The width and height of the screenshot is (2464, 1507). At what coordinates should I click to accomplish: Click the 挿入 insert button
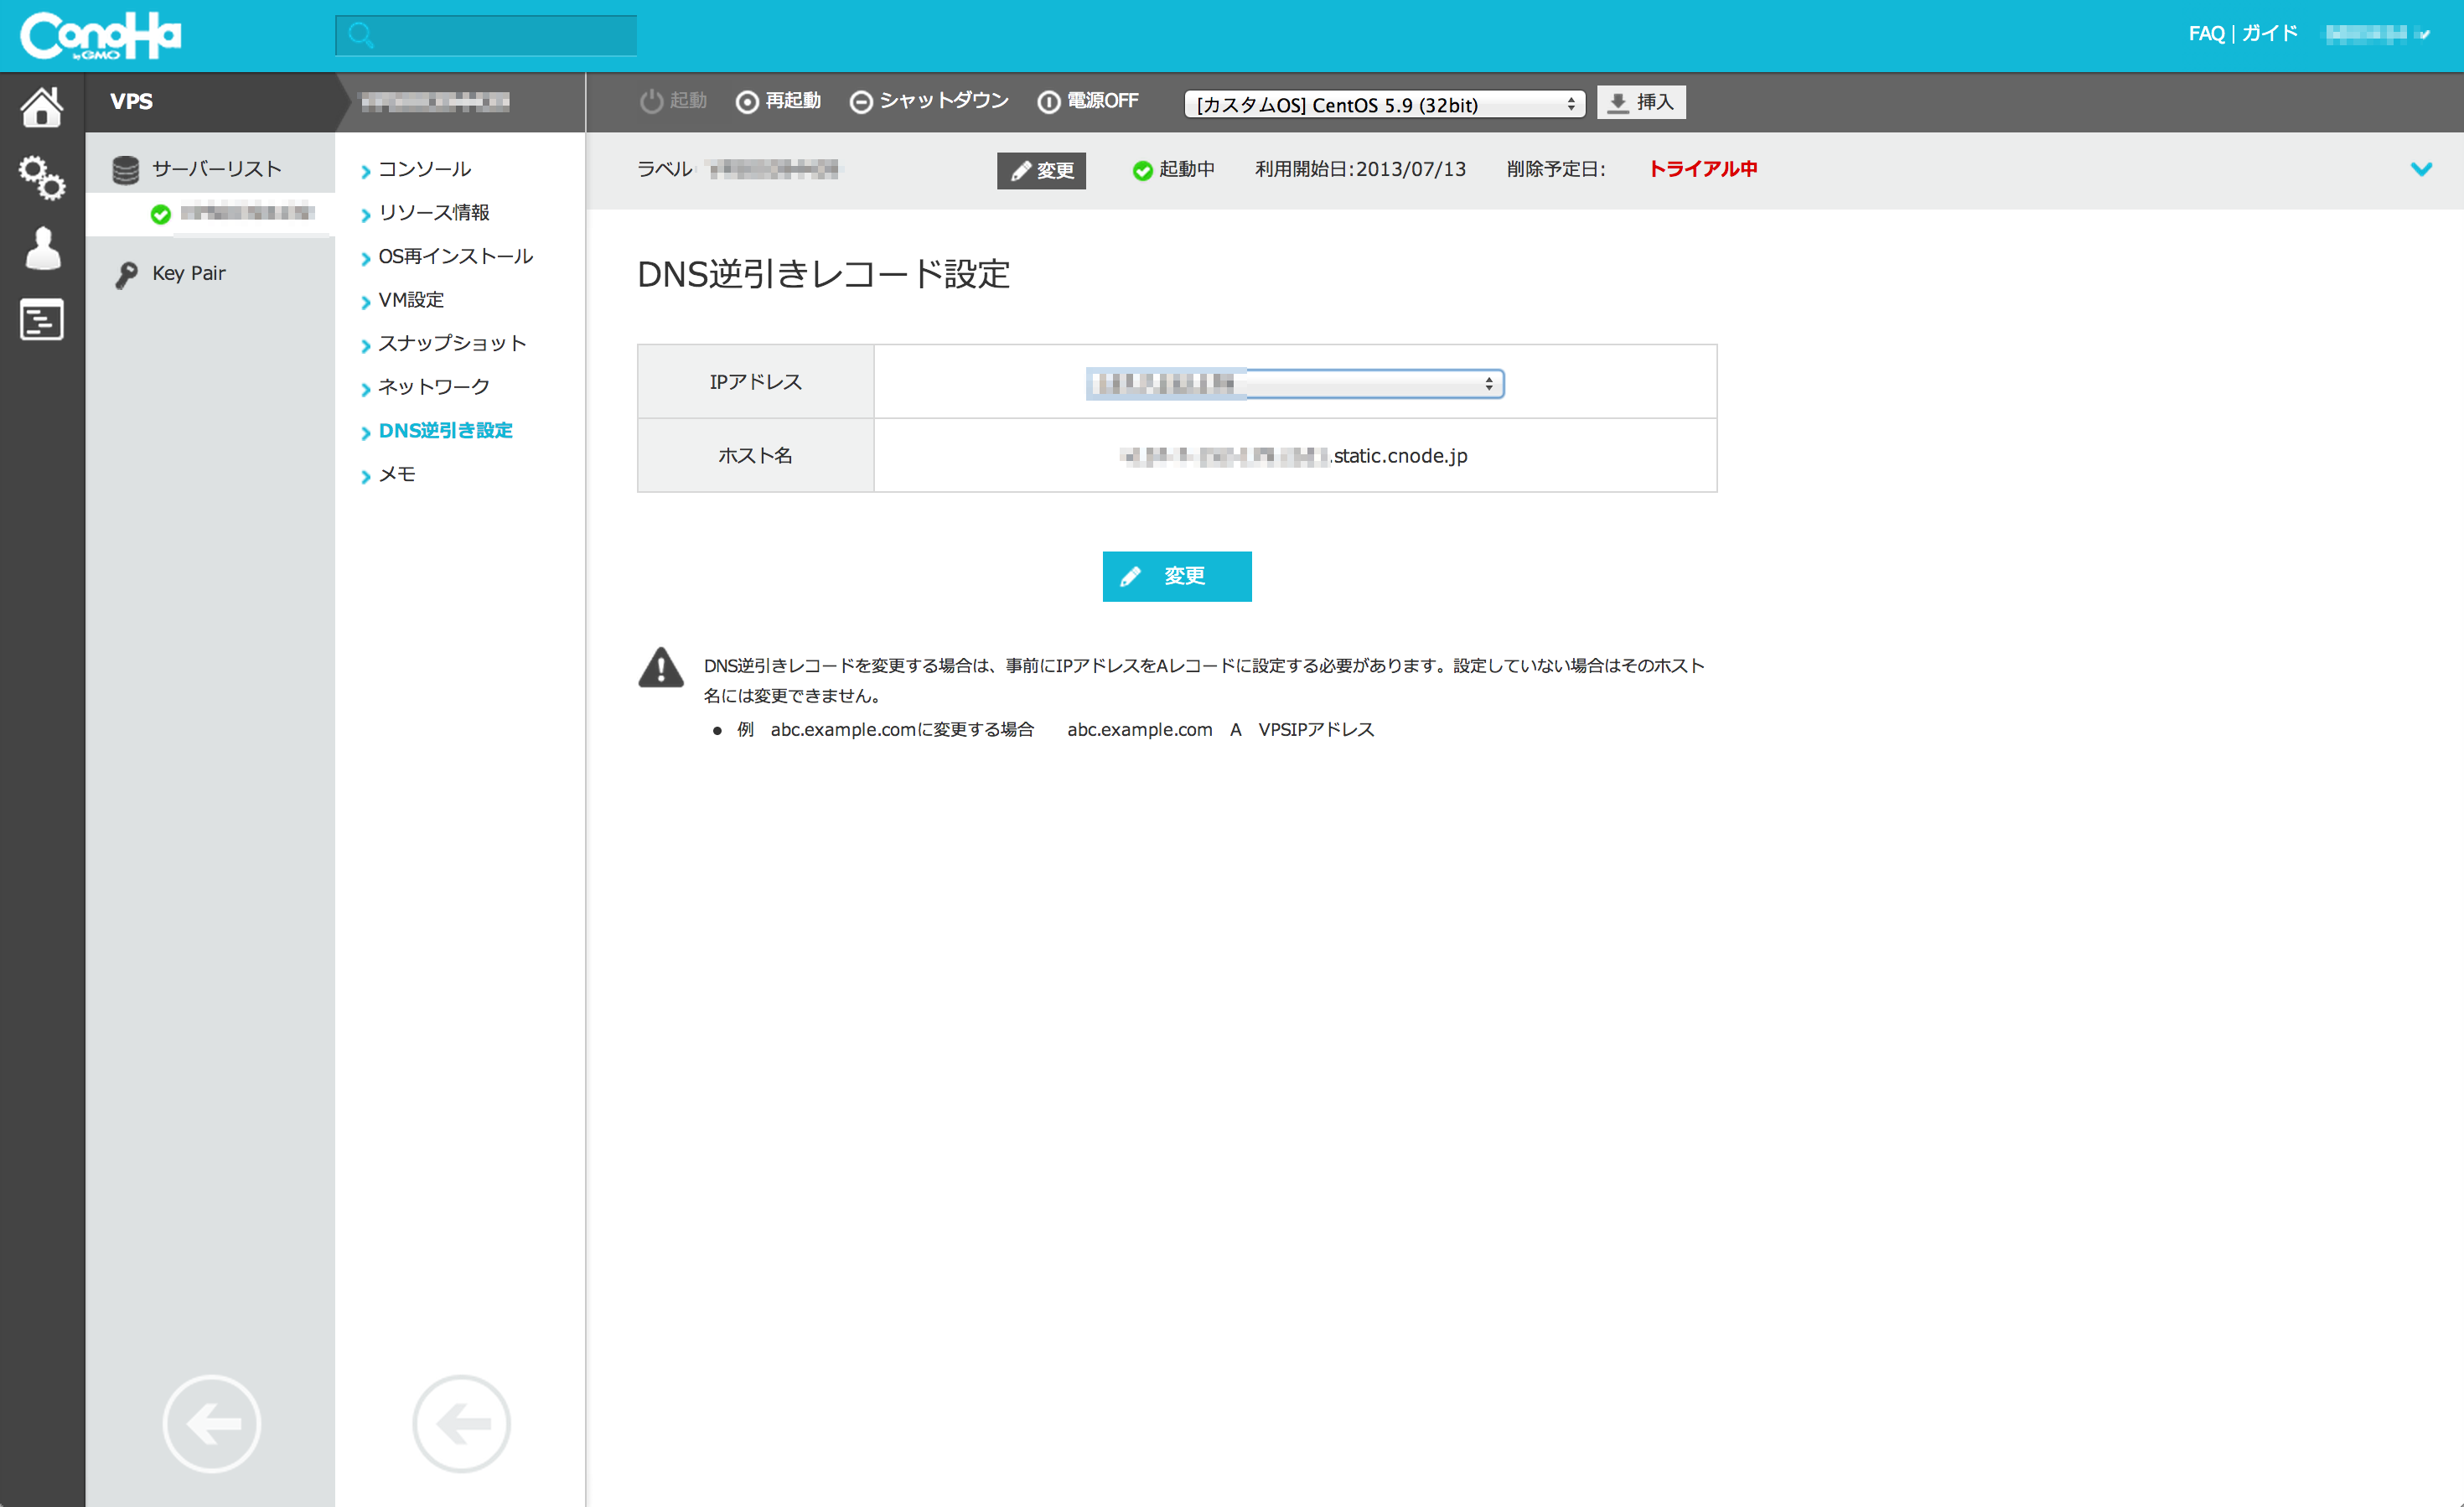(1640, 102)
